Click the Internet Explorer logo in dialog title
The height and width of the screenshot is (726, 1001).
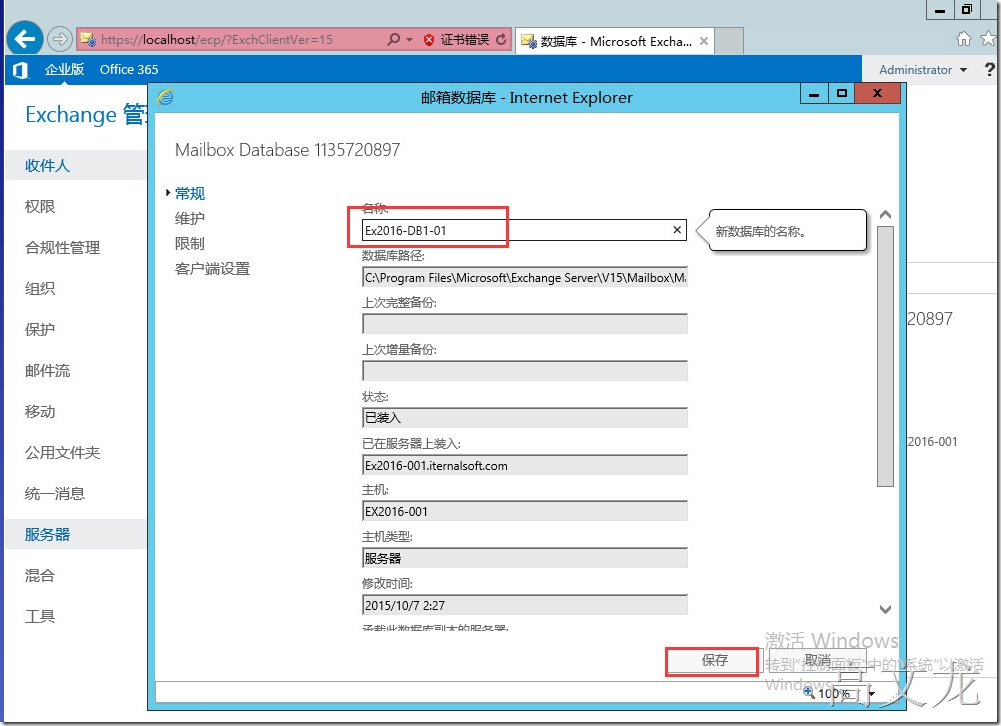click(x=165, y=97)
